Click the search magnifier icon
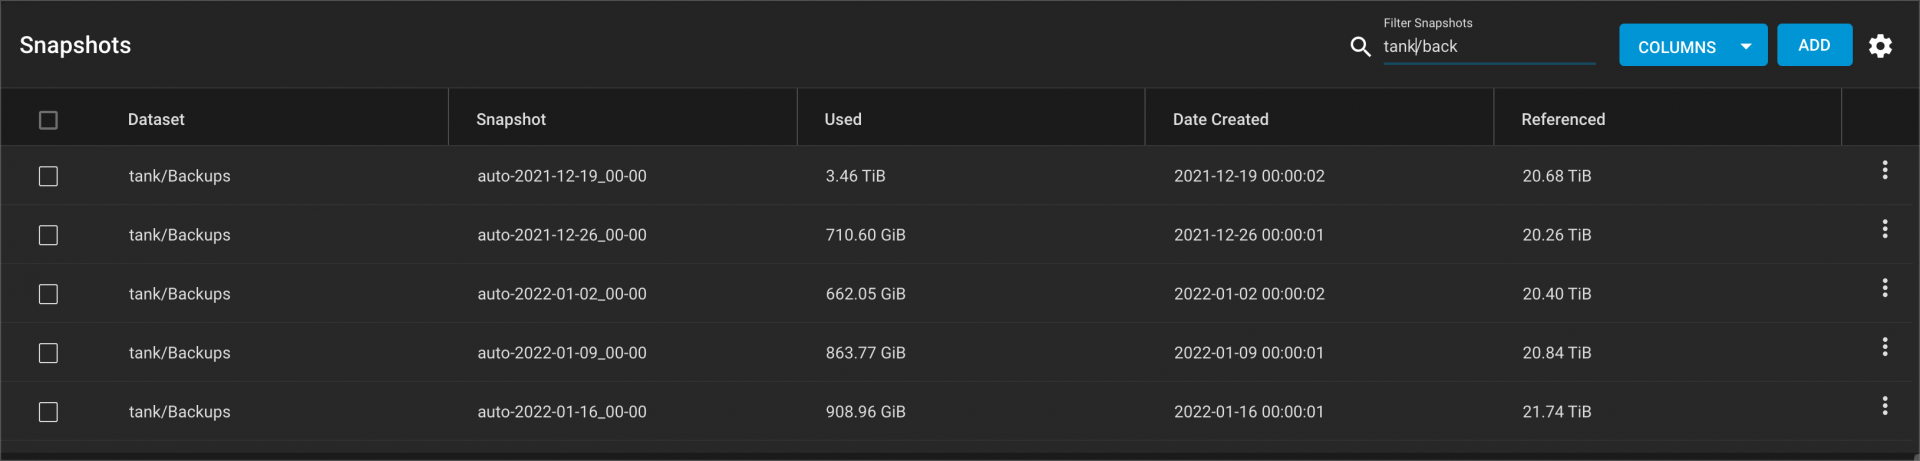This screenshot has height=461, width=1920. click(x=1360, y=46)
